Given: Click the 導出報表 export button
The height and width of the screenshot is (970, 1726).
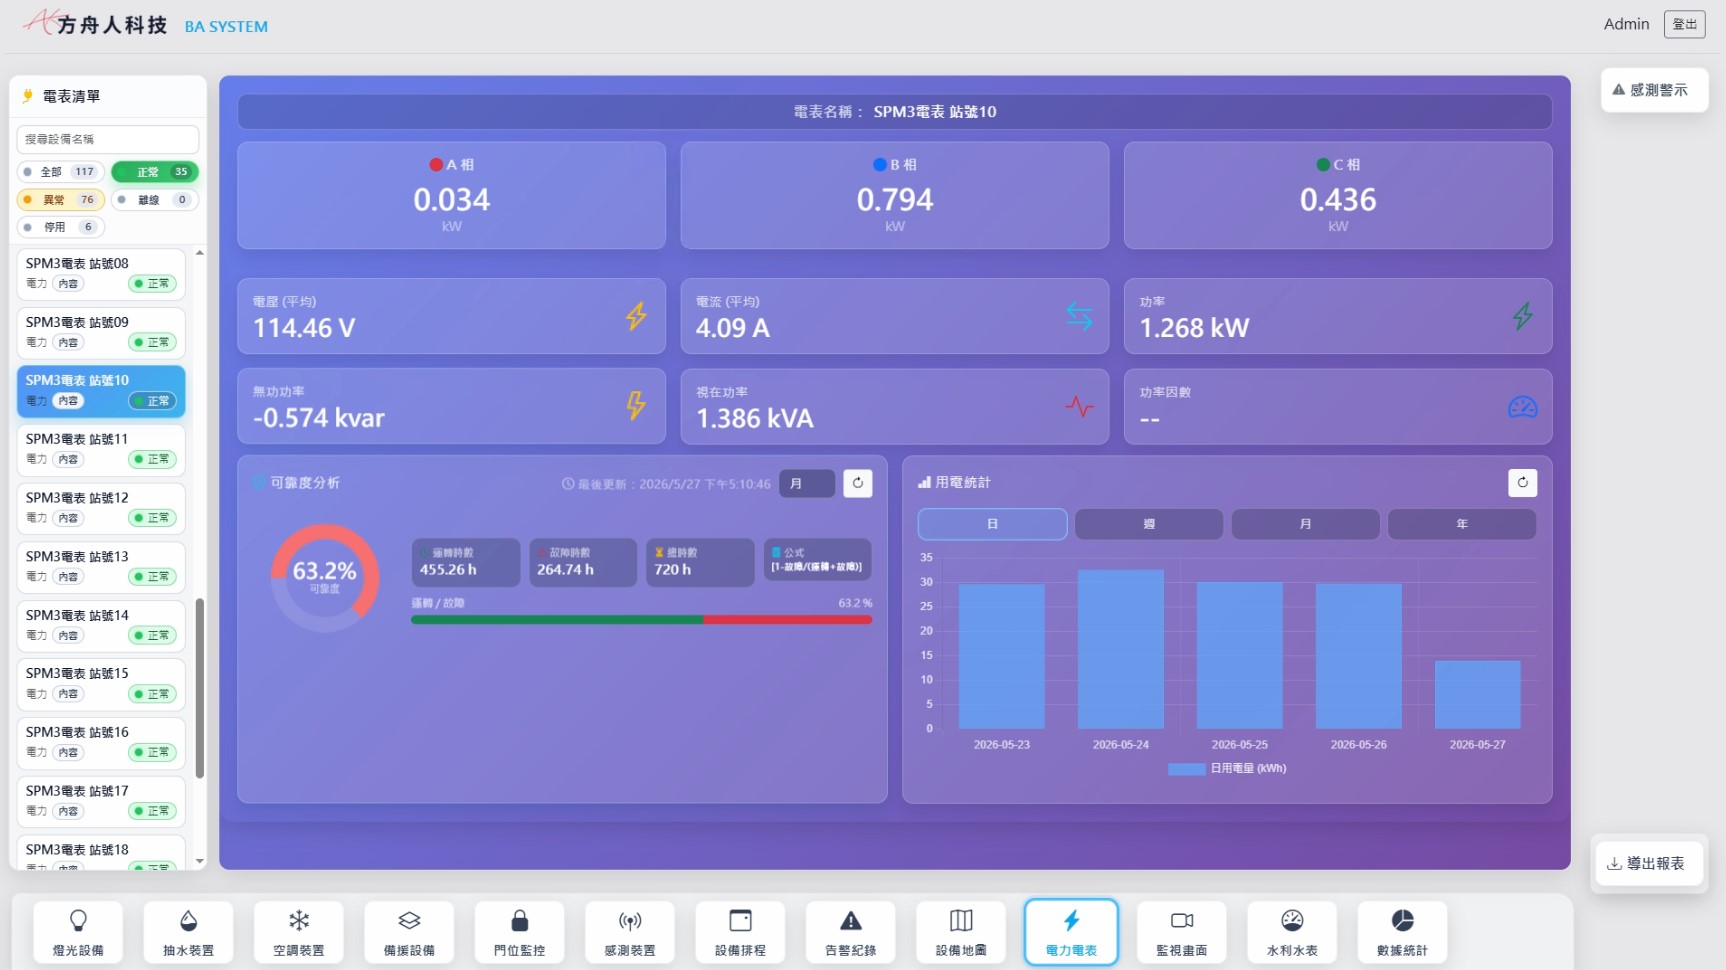Looking at the screenshot, I should click(1647, 863).
